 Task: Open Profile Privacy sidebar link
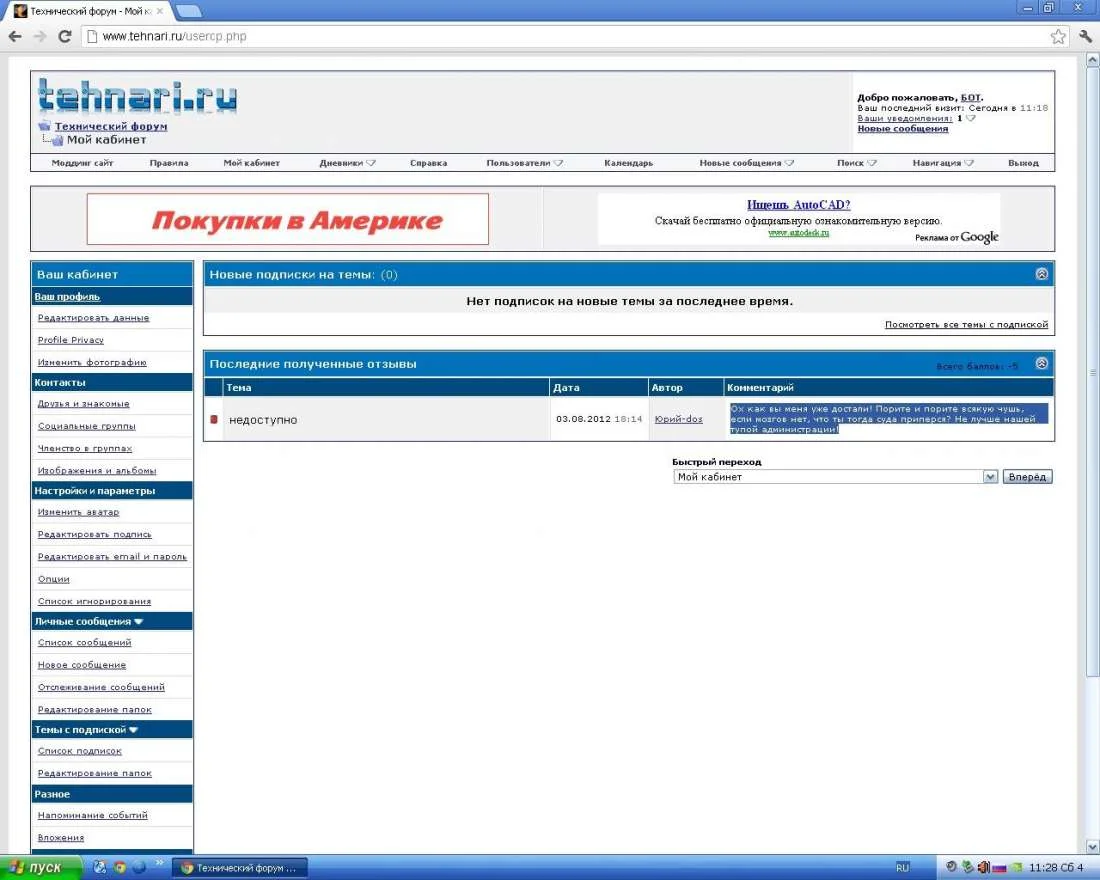(x=71, y=340)
